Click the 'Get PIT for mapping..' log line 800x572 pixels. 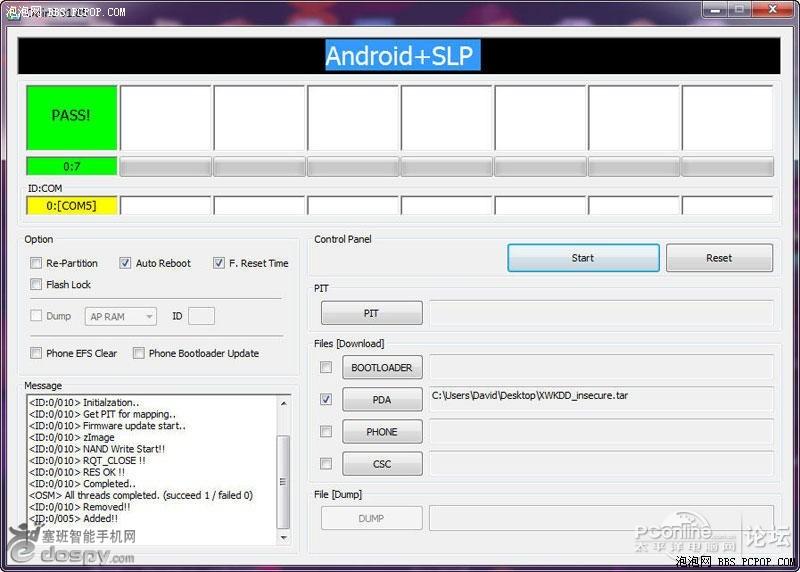click(103, 414)
